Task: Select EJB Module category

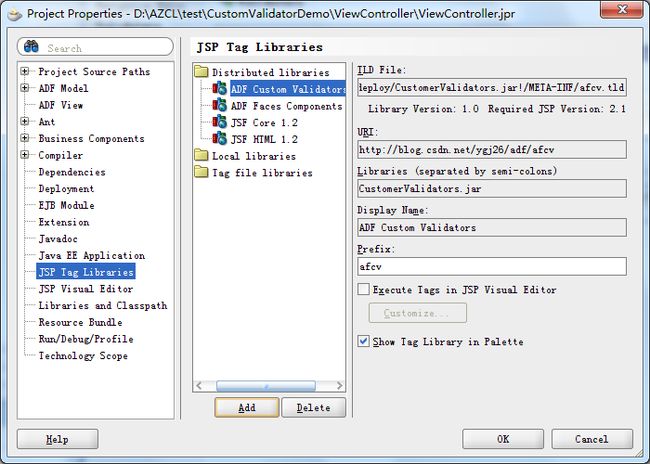Action: coord(66,205)
